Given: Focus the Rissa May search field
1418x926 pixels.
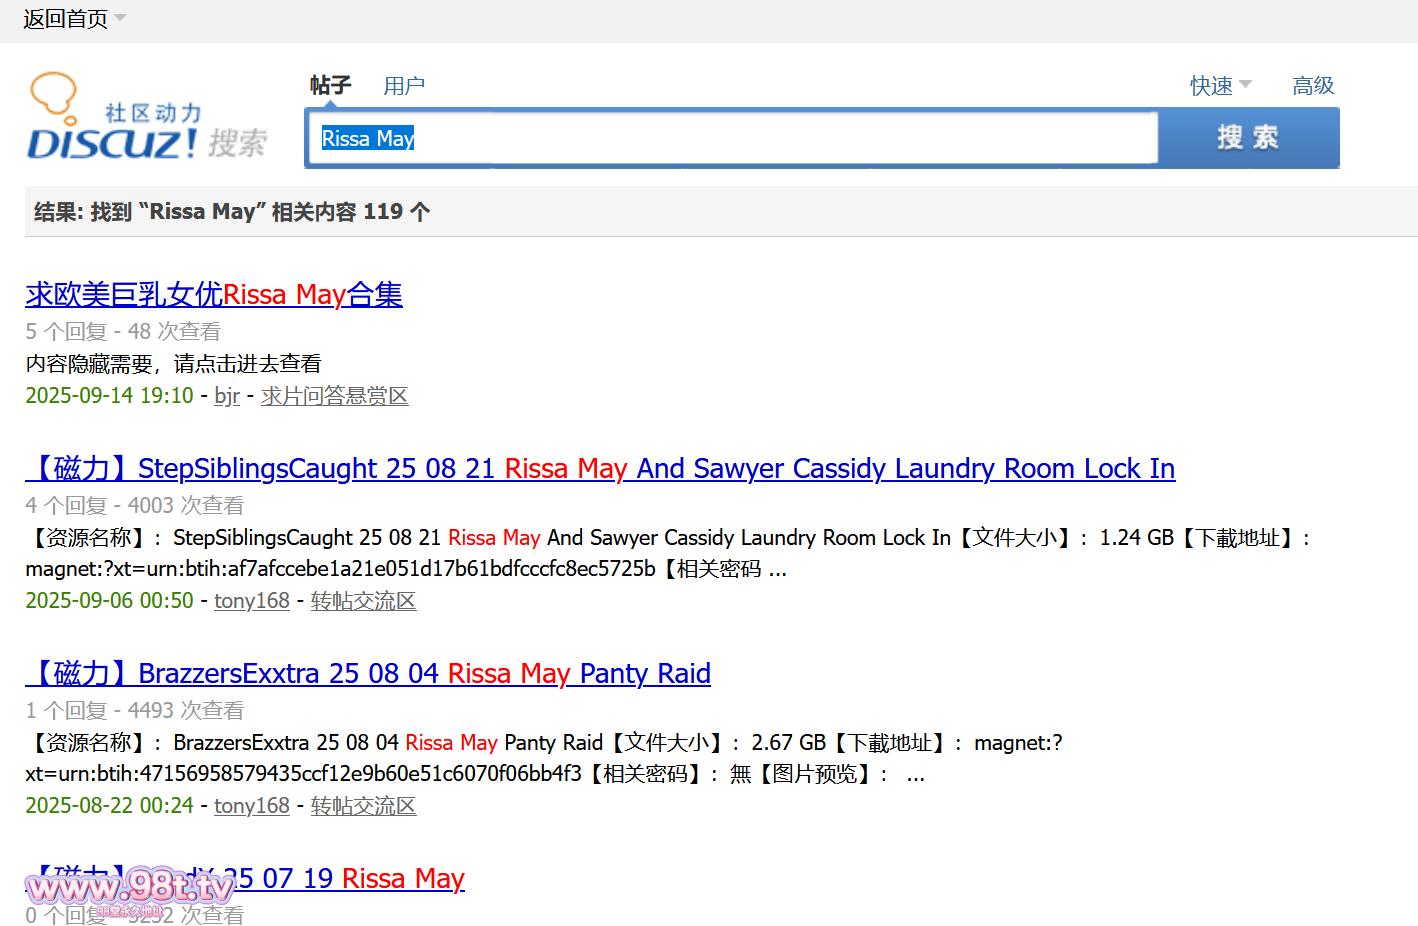Looking at the screenshot, I should [x=732, y=138].
